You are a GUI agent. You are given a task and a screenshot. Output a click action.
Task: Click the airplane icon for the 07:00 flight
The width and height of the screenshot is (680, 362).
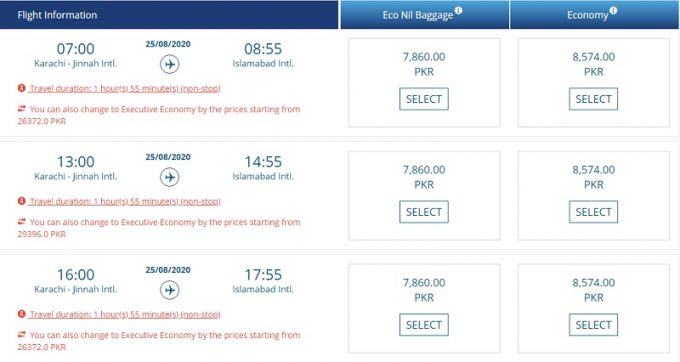click(170, 64)
